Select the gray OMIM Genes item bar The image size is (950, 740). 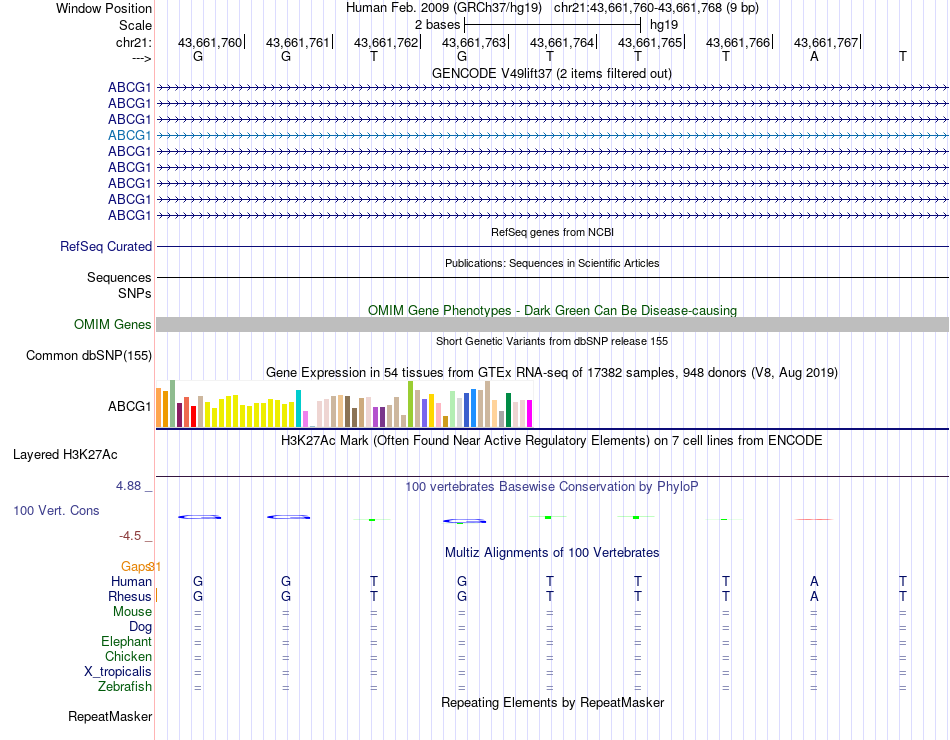coord(552,324)
